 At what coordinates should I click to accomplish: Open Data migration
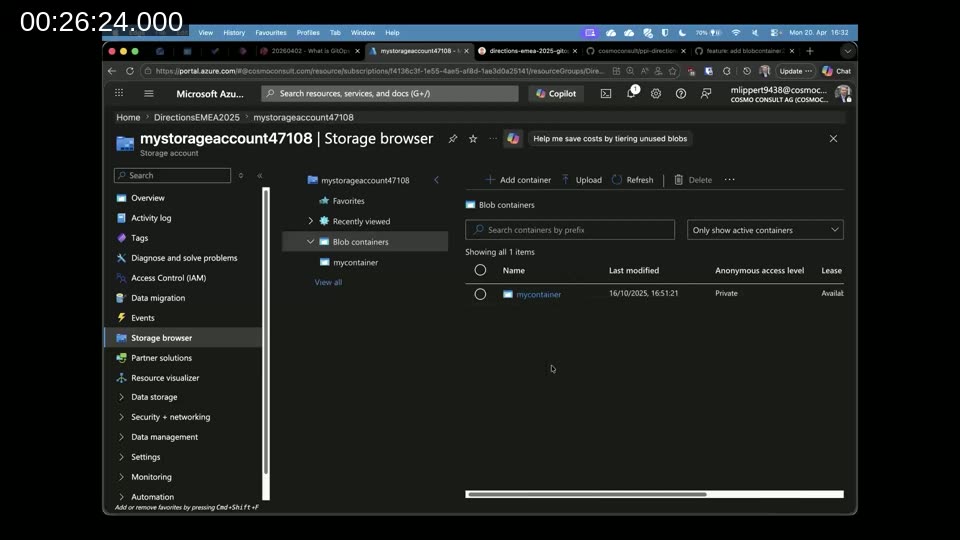(157, 298)
